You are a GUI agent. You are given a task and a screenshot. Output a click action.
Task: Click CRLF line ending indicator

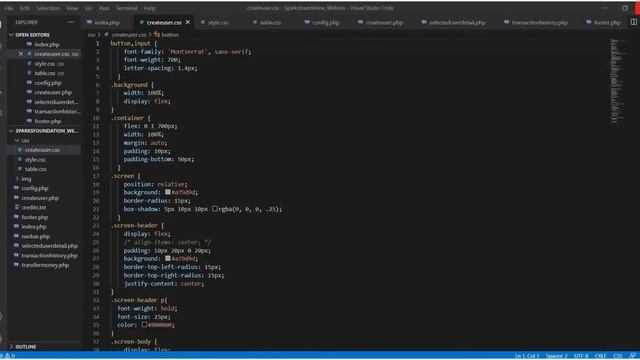click(x=600, y=356)
